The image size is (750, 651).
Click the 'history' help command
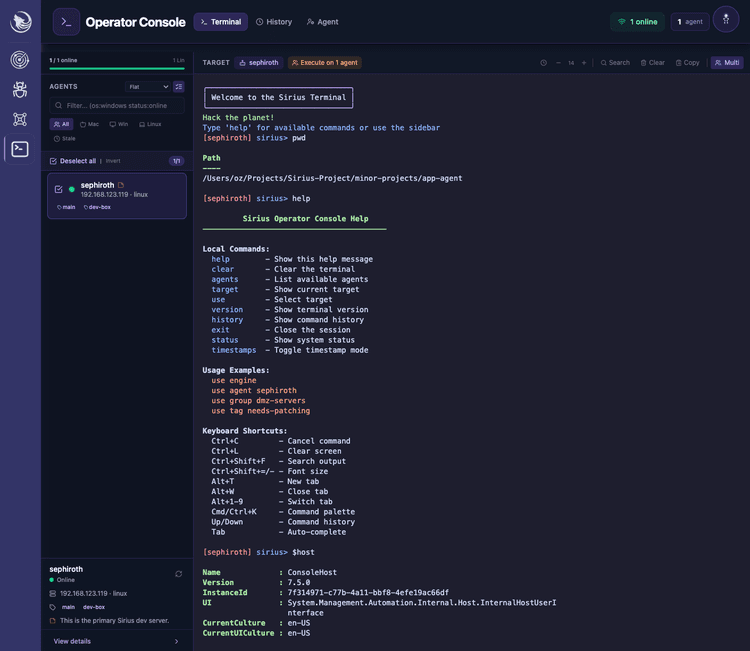227,320
